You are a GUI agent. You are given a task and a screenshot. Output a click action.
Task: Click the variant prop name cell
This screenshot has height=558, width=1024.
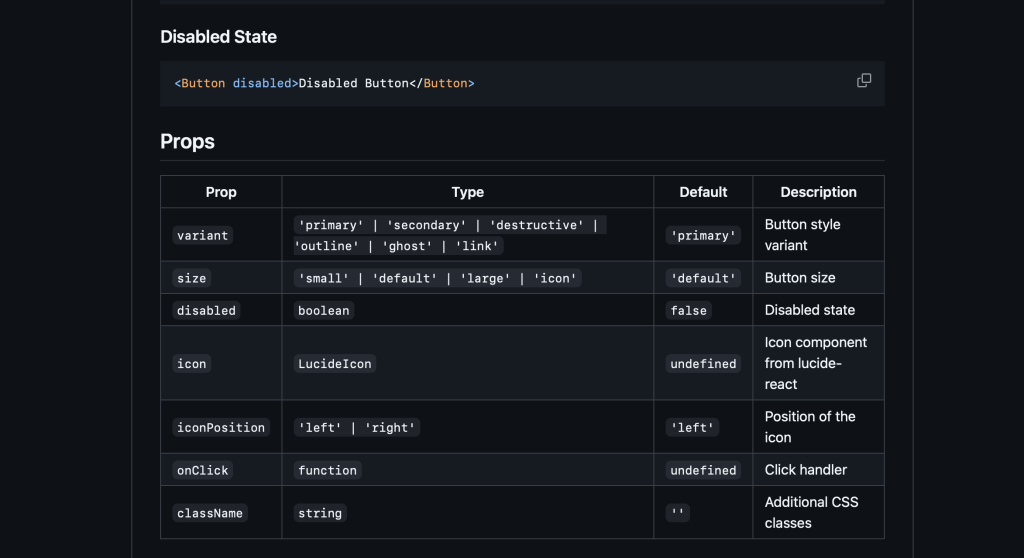click(x=202, y=236)
